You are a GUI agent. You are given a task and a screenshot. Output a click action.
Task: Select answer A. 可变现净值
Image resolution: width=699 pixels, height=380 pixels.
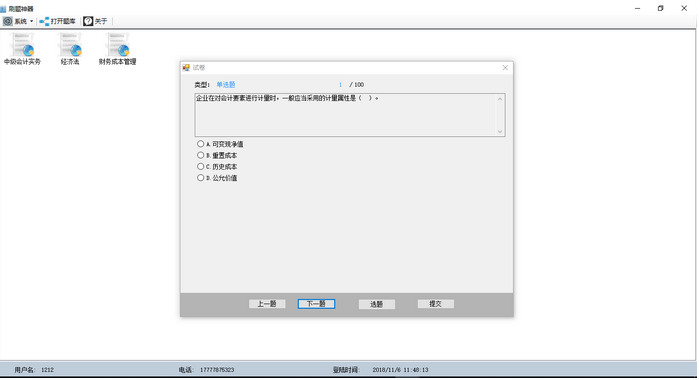[220, 144]
